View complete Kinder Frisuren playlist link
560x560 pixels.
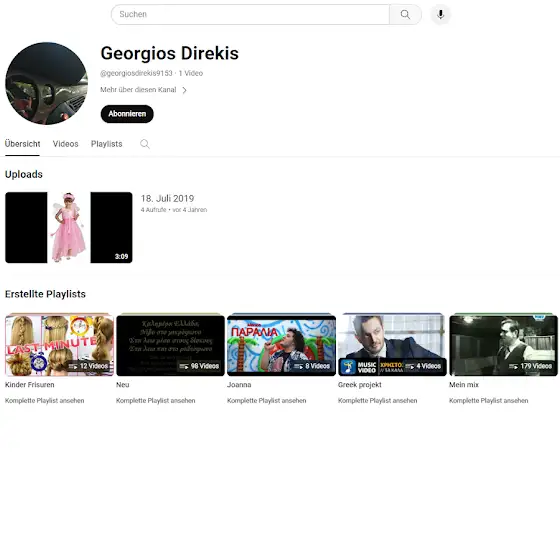click(x=45, y=401)
